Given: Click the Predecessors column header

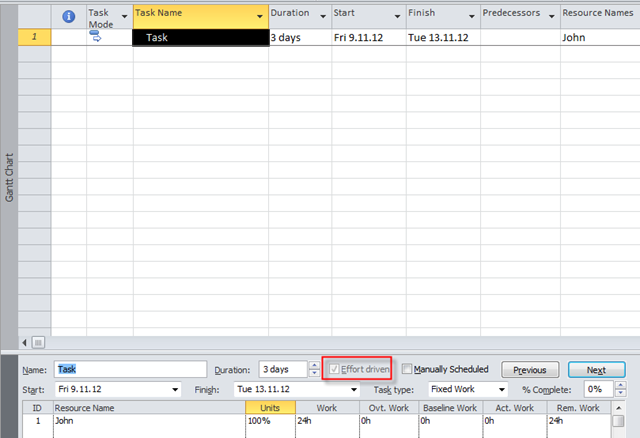Looking at the screenshot, I should (512, 14).
